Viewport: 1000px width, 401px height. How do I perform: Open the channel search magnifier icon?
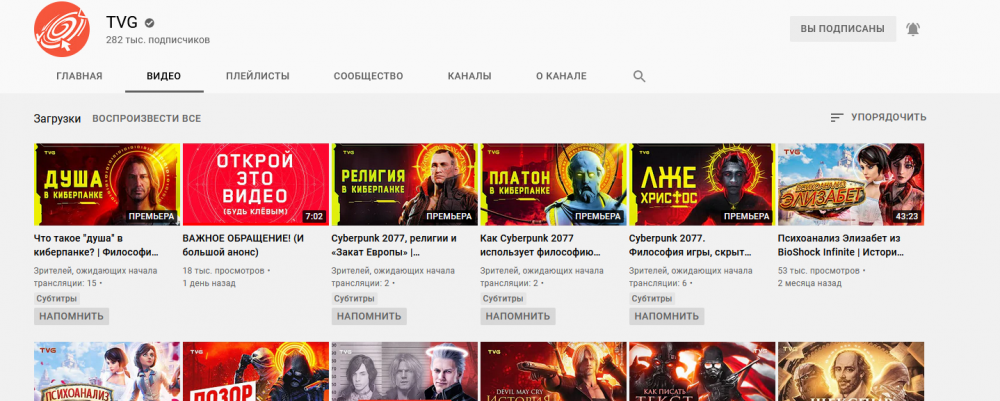(x=639, y=76)
